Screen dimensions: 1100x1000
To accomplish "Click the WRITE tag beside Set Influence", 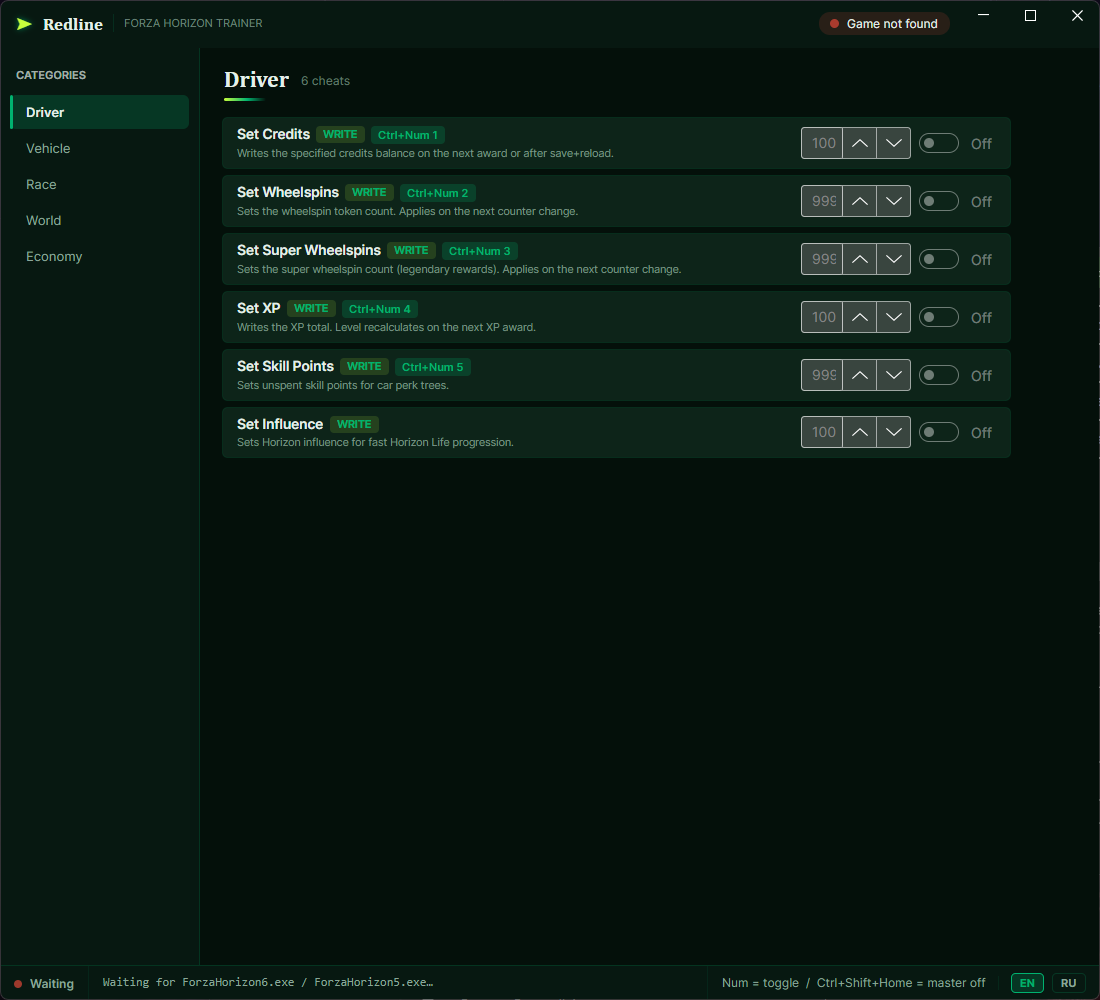I will (x=354, y=424).
